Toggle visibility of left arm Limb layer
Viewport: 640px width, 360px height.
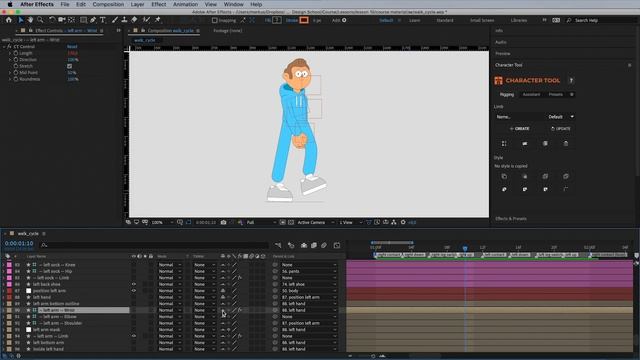133,336
